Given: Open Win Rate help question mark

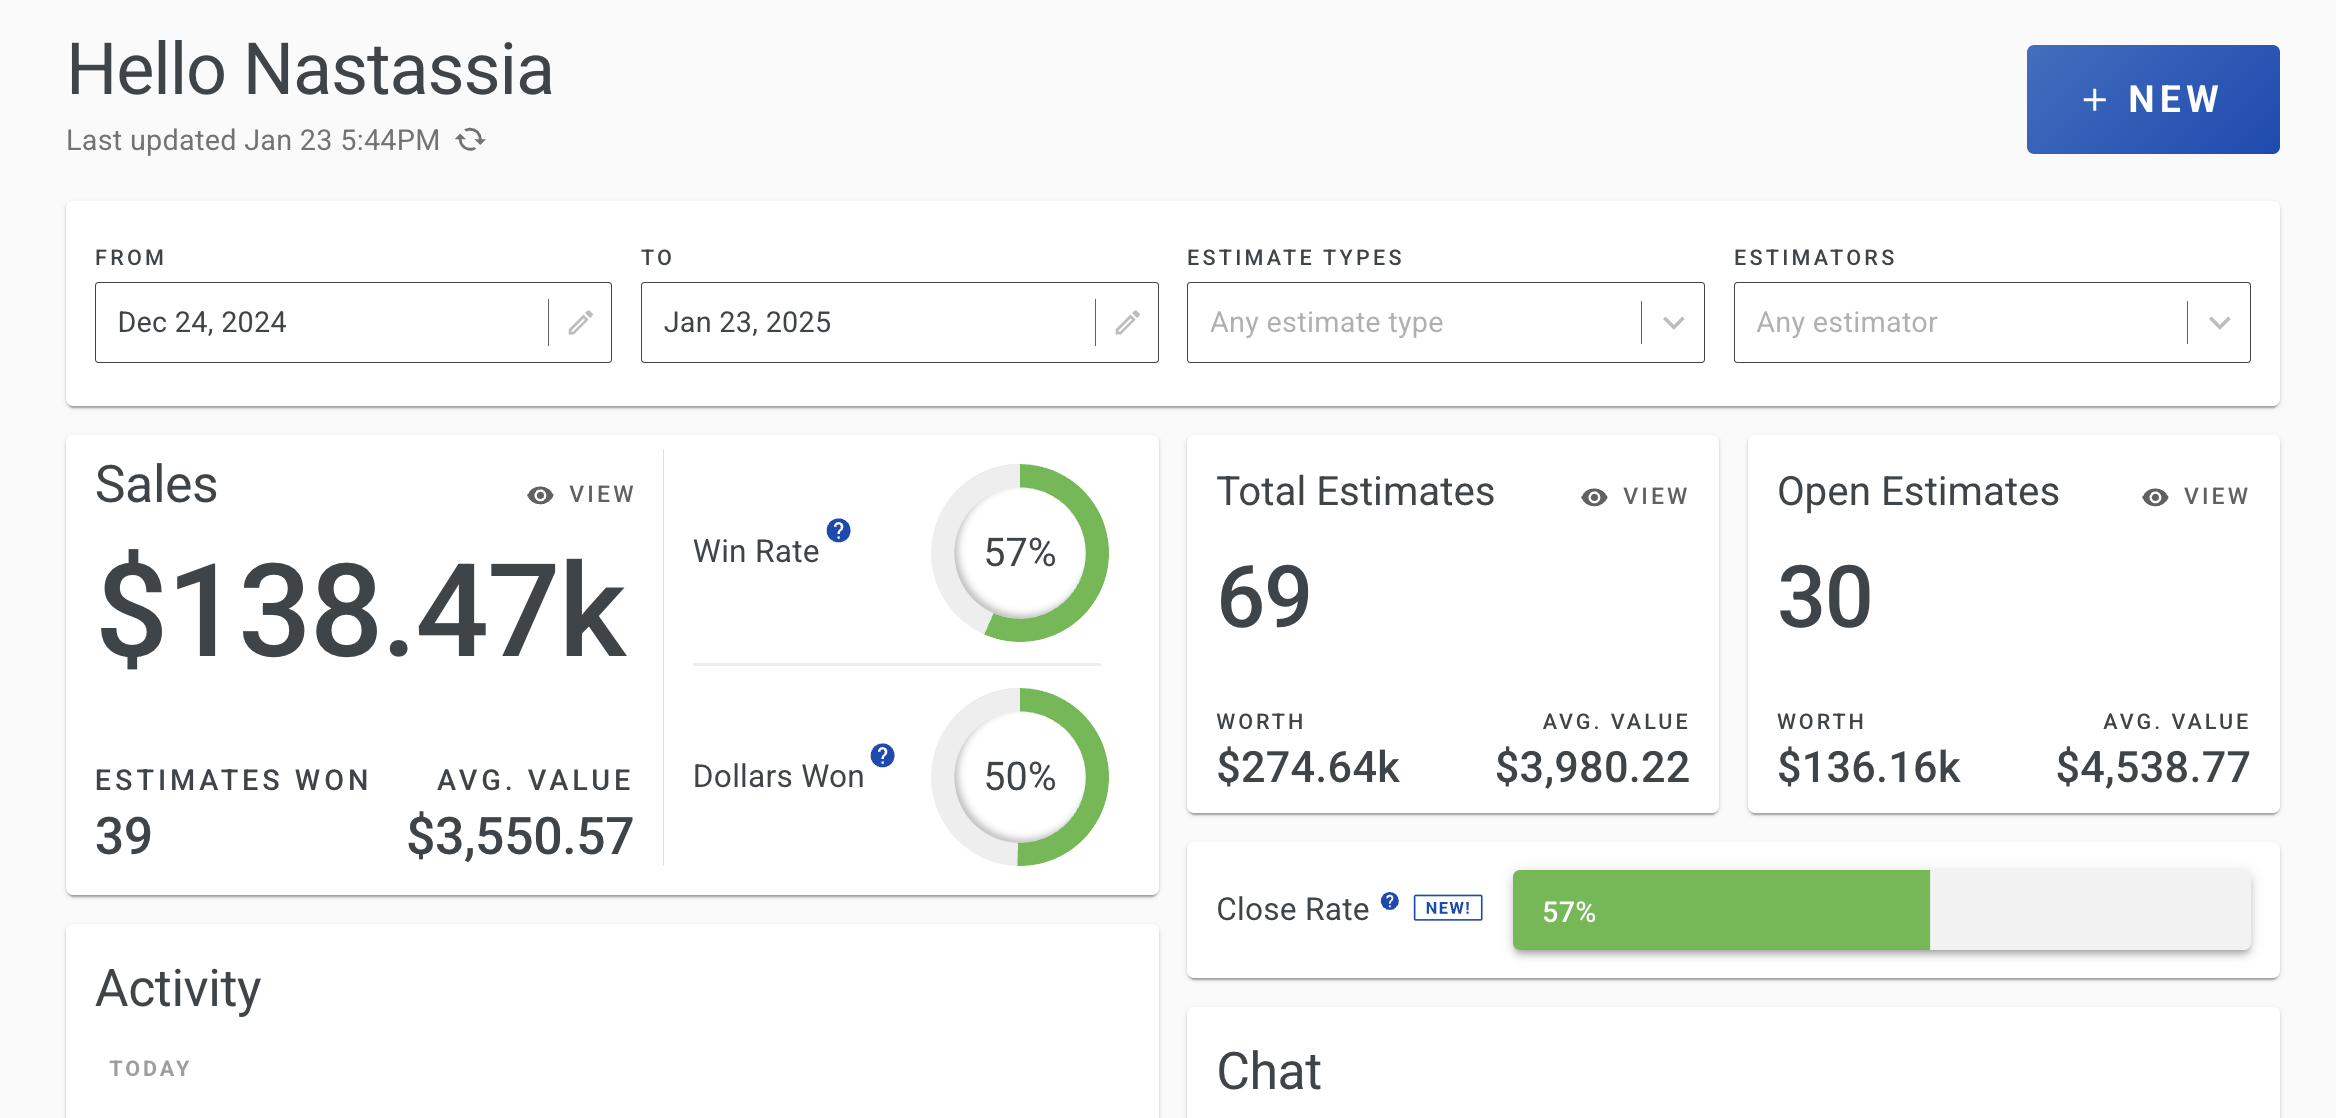Looking at the screenshot, I should (x=839, y=530).
